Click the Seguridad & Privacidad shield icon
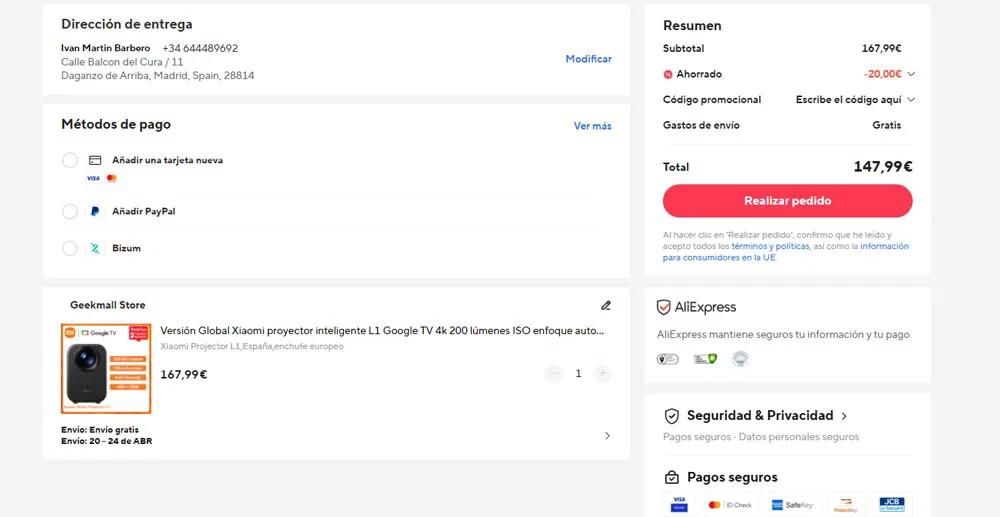The image size is (1000, 517). coord(672,416)
